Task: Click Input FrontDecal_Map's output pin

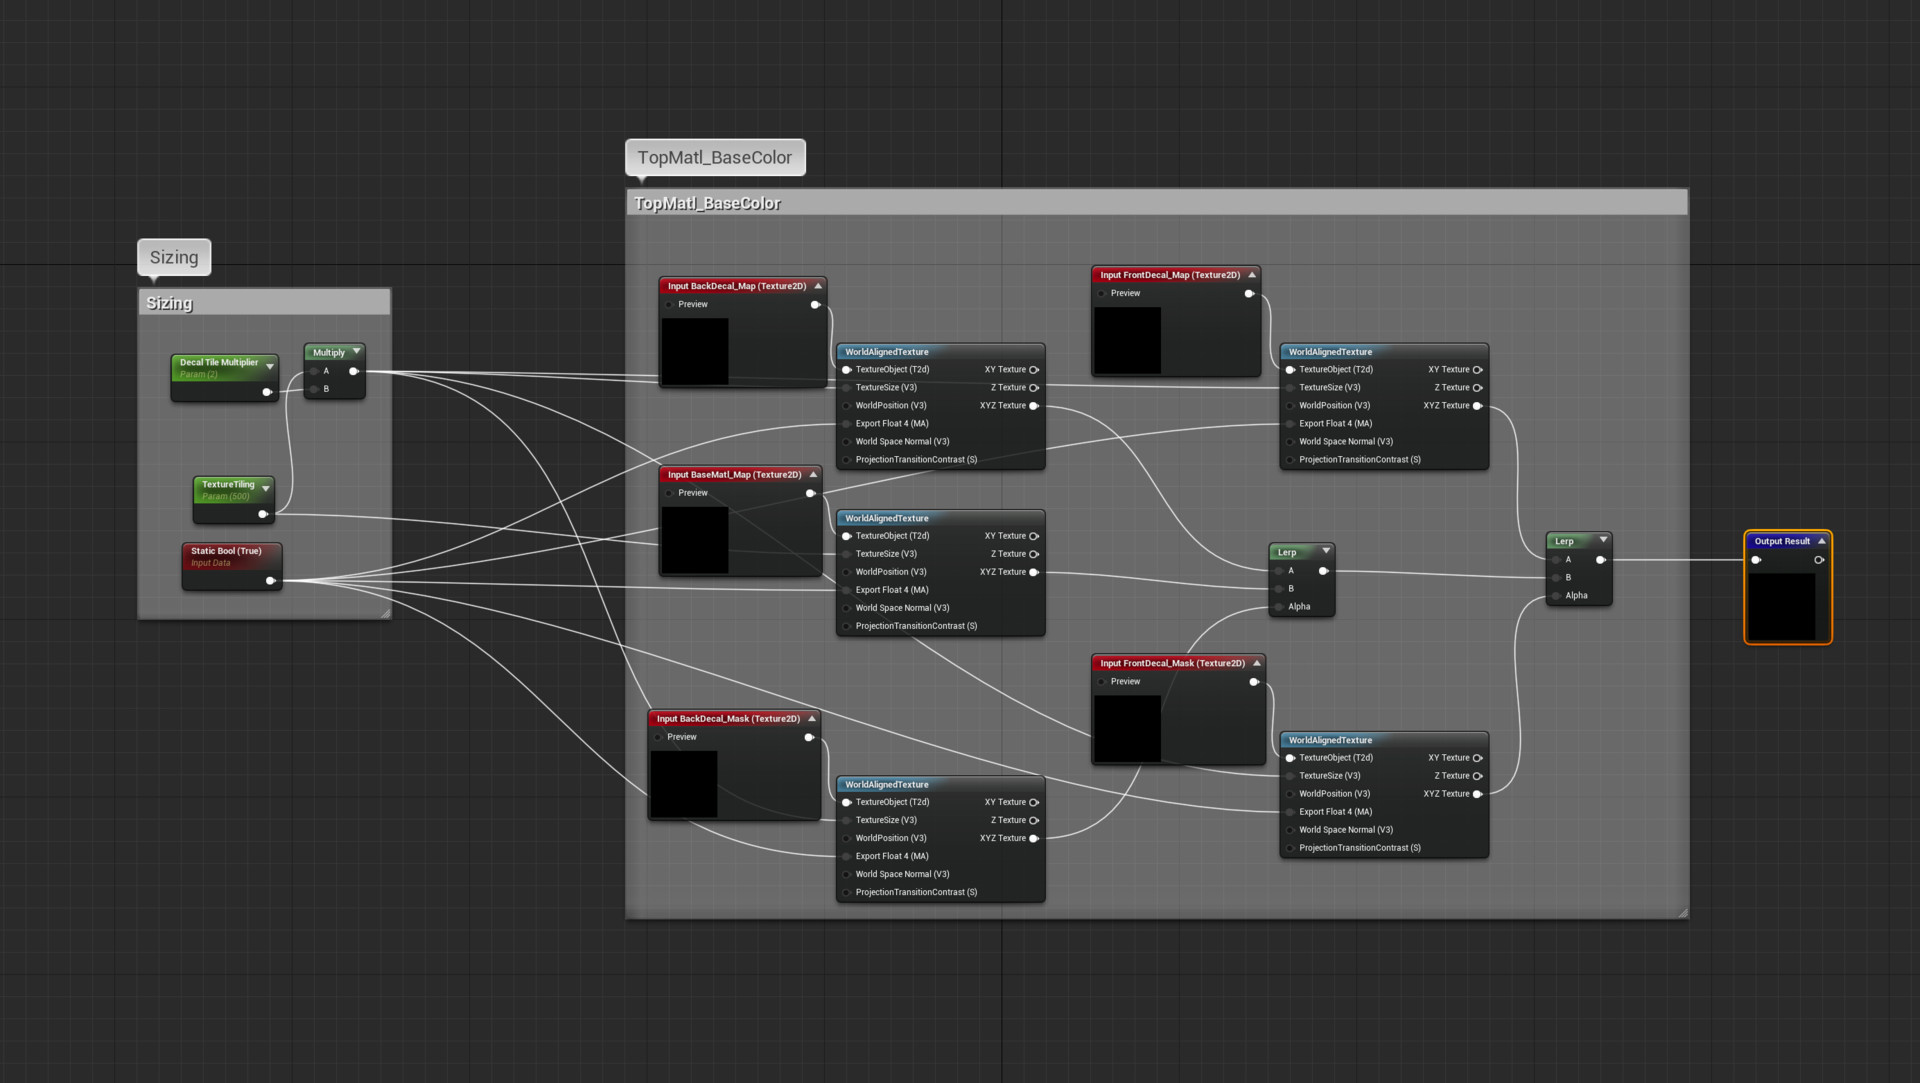Action: pos(1248,293)
